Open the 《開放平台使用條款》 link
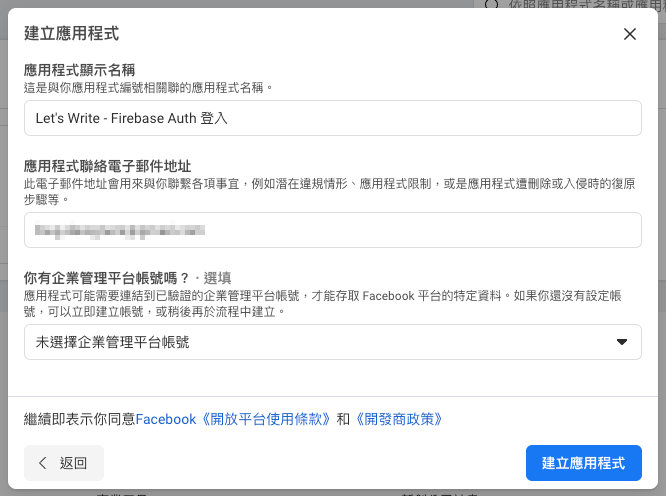This screenshot has width=666, height=496. 265,419
